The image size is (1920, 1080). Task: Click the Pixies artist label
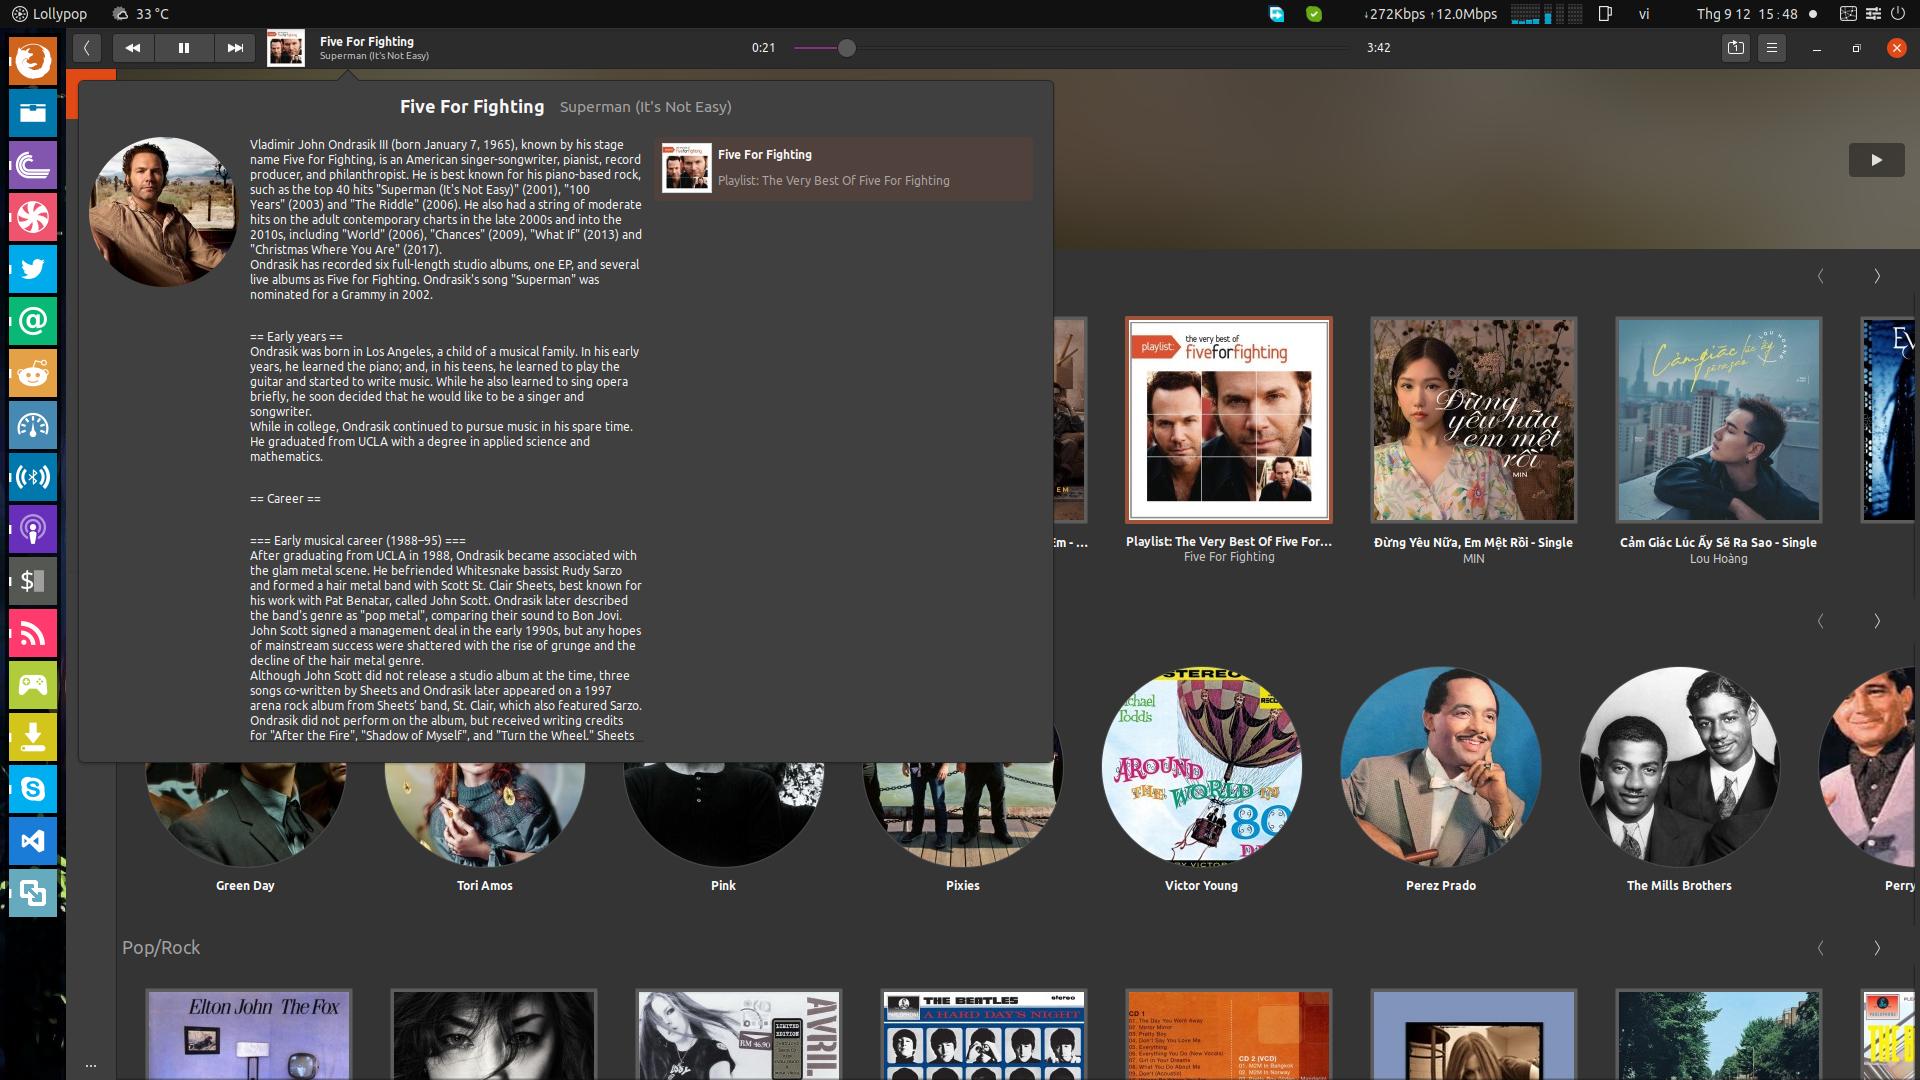coord(963,886)
